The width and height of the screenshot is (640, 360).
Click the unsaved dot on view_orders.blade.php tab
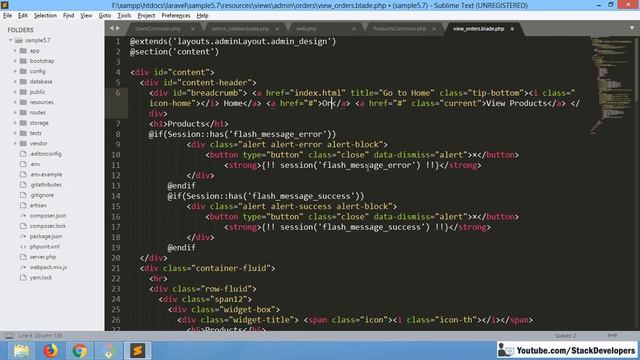pyautogui.click(x=512, y=29)
